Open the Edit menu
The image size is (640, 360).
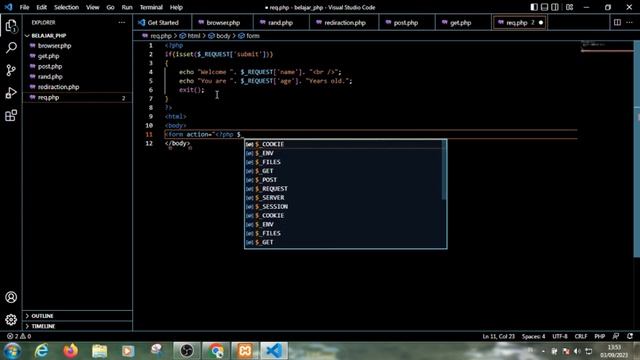pos(41,7)
